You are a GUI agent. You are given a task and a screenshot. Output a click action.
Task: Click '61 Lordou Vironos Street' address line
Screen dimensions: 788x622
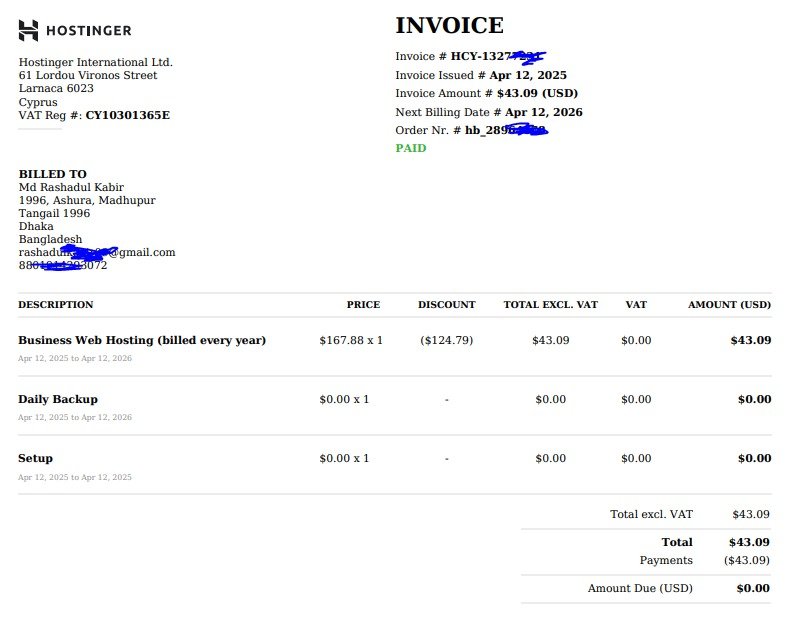pos(88,75)
